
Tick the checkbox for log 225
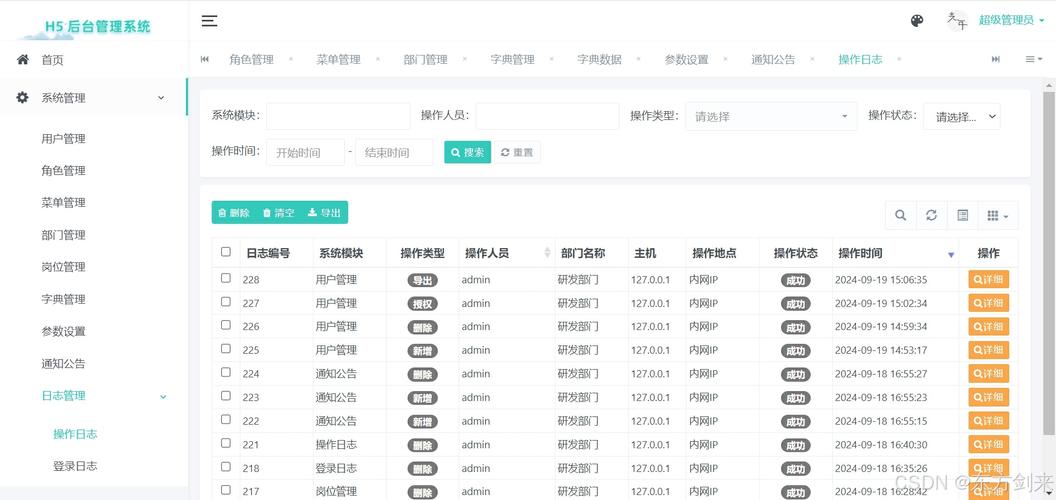coord(226,348)
